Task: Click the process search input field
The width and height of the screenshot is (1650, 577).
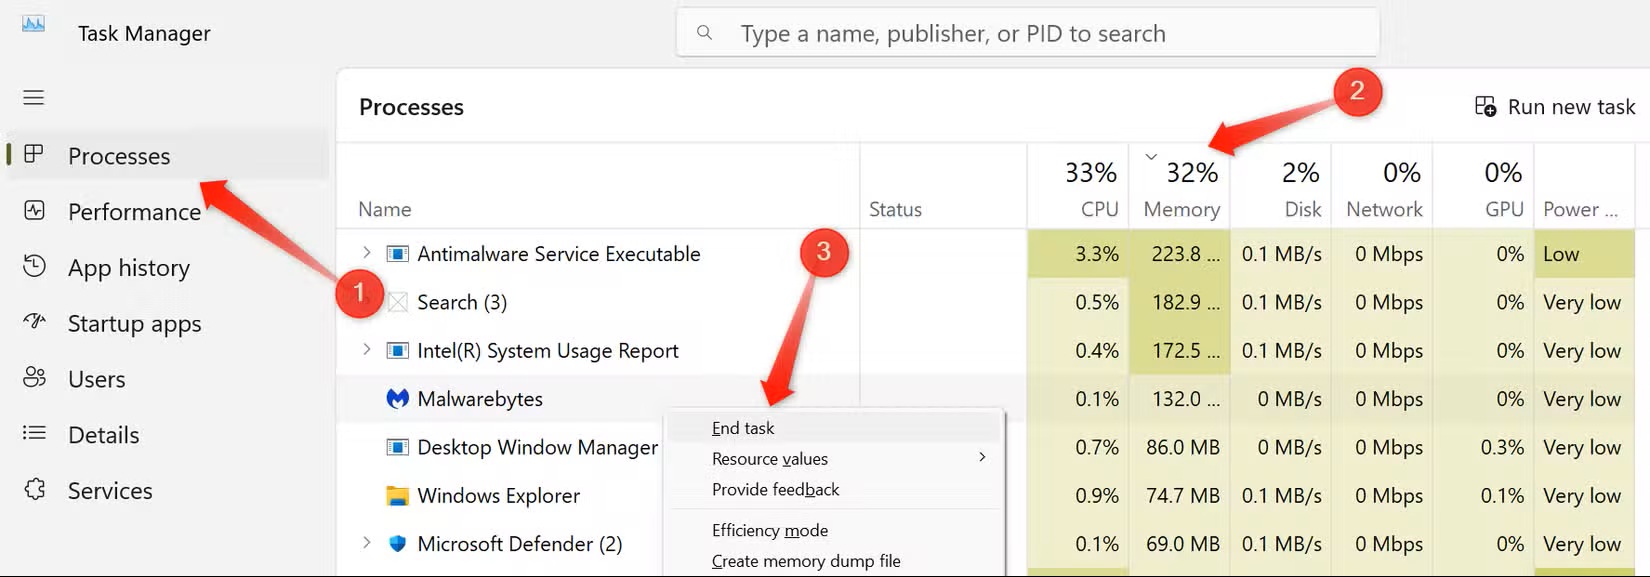Action: pos(1028,34)
